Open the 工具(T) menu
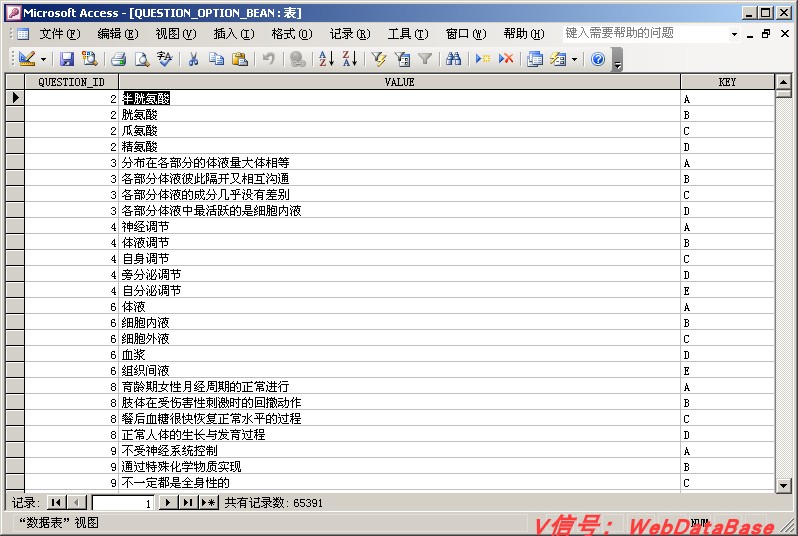Image resolution: width=798 pixels, height=536 pixels. point(408,34)
